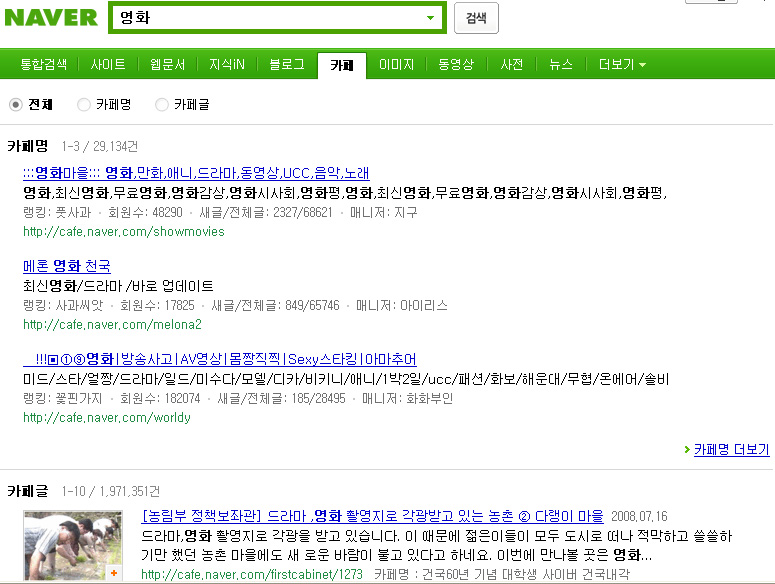Click the 최신영화/드라마 /바로 업데이트 description
775x584 pixels.
118,286
